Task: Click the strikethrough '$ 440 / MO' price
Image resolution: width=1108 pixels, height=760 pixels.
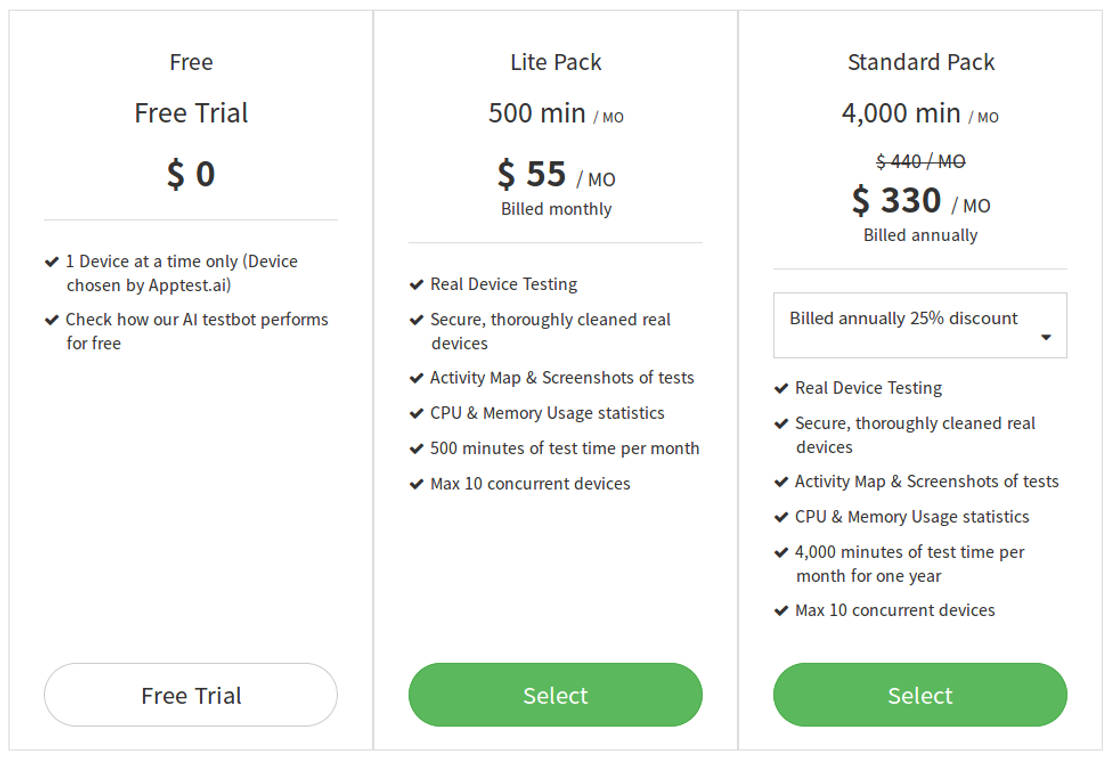Action: pyautogui.click(x=920, y=161)
